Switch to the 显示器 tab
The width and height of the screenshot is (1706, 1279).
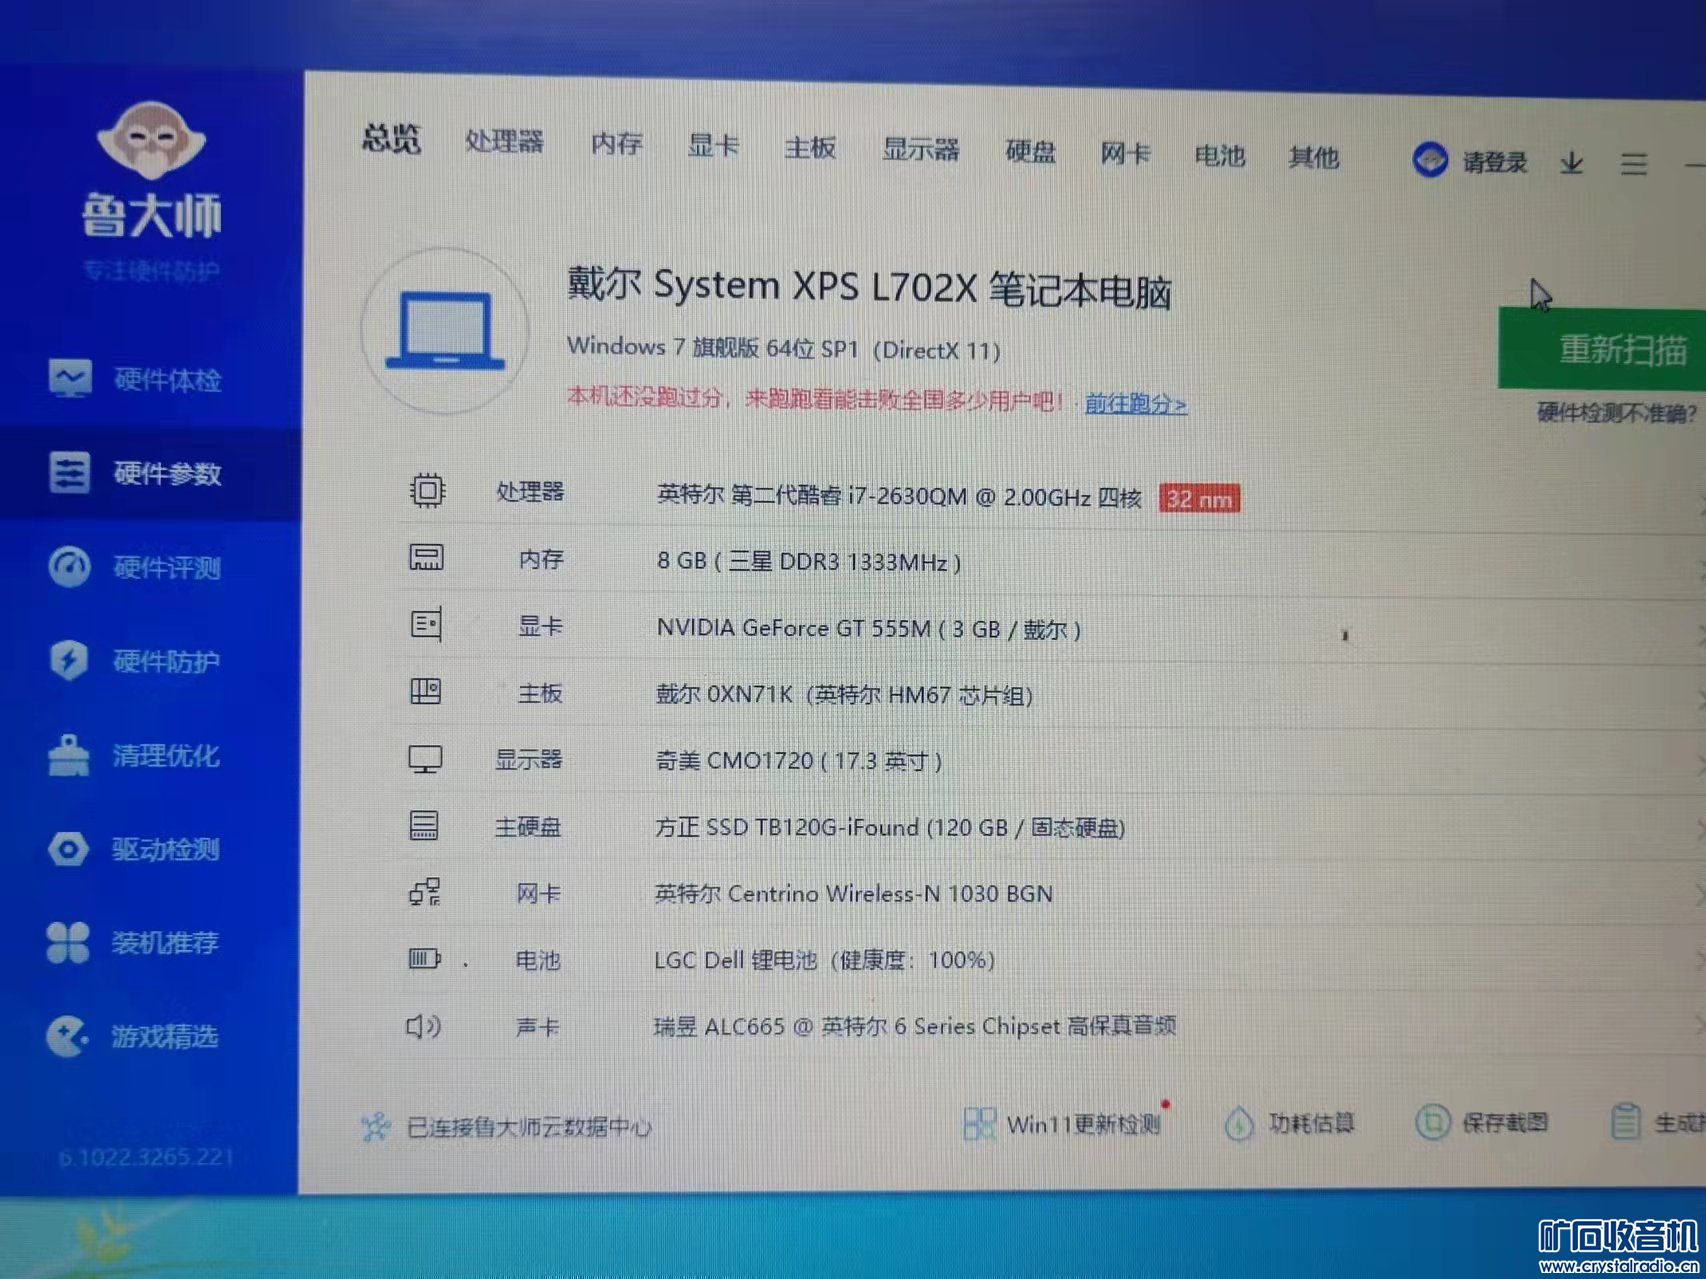(921, 151)
